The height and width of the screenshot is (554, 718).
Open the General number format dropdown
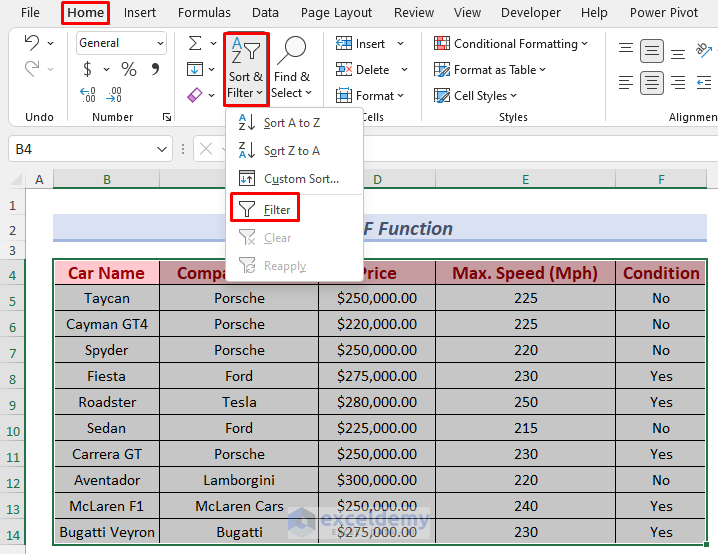click(160, 43)
